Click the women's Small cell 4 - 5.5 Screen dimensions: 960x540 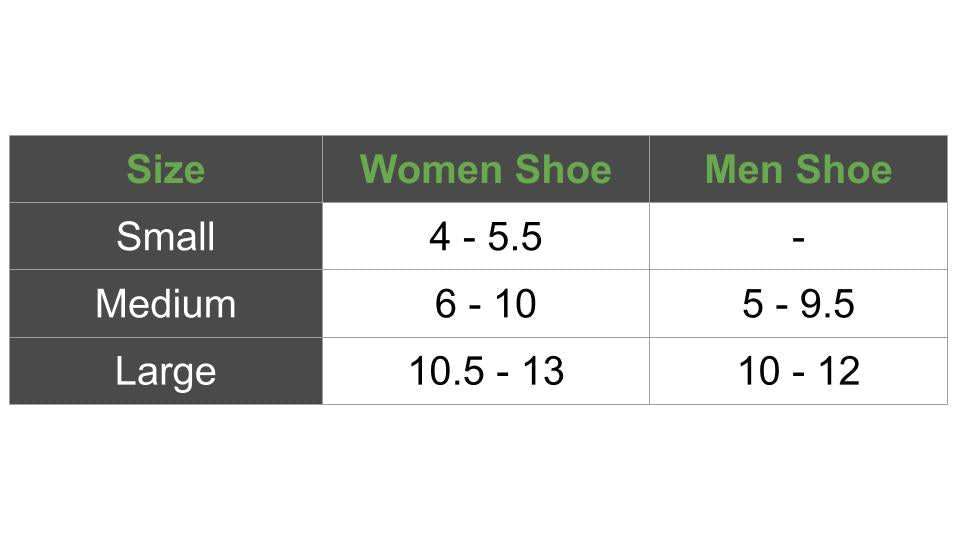point(485,237)
